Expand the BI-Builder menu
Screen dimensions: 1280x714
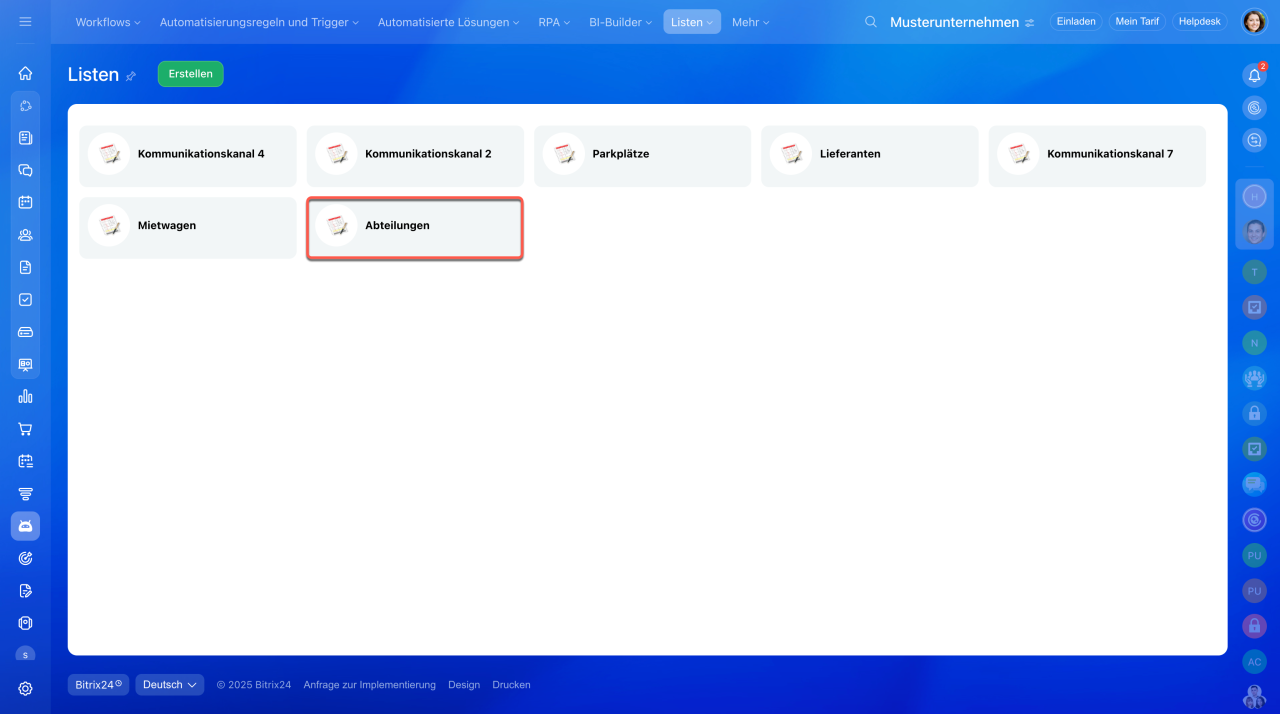coord(620,22)
